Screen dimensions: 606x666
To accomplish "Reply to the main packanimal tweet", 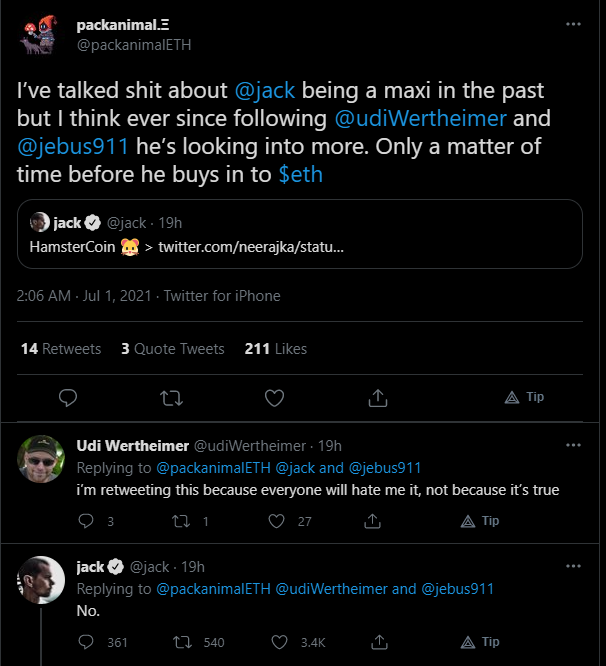I will 68,398.
